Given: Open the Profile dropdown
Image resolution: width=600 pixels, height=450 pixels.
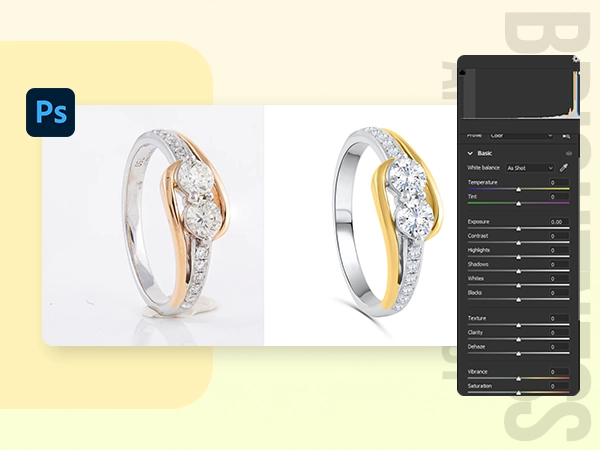Looking at the screenshot, I should click(521, 135).
